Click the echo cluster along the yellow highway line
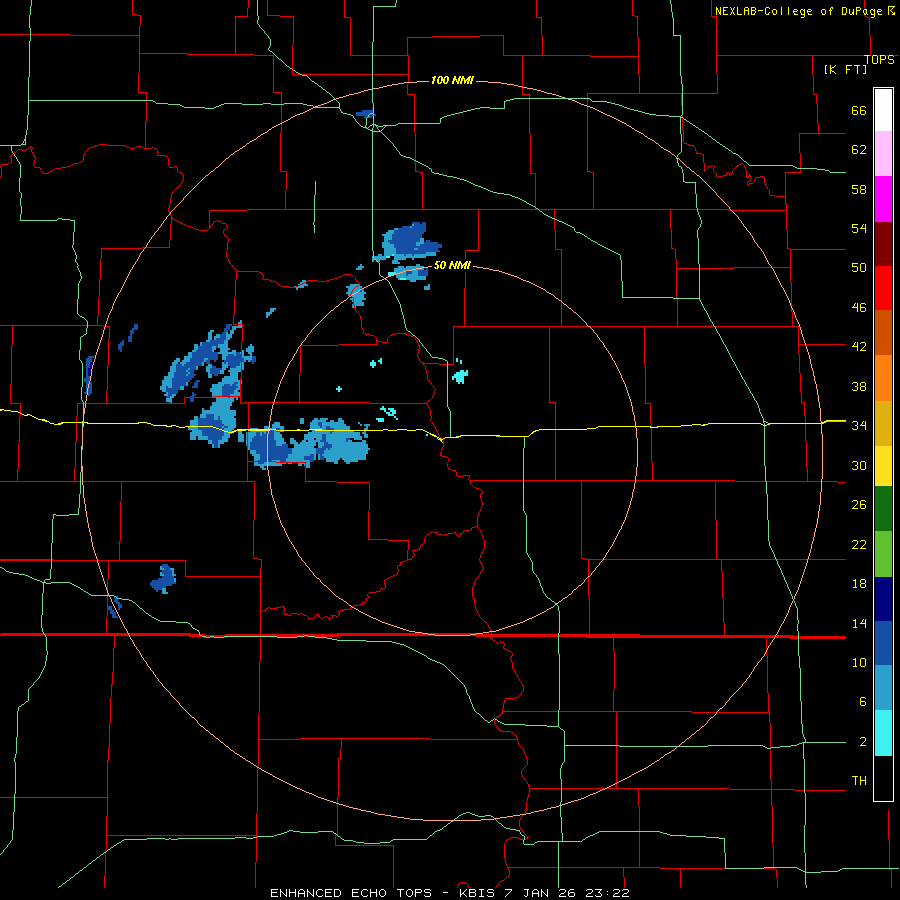 click(x=309, y=442)
